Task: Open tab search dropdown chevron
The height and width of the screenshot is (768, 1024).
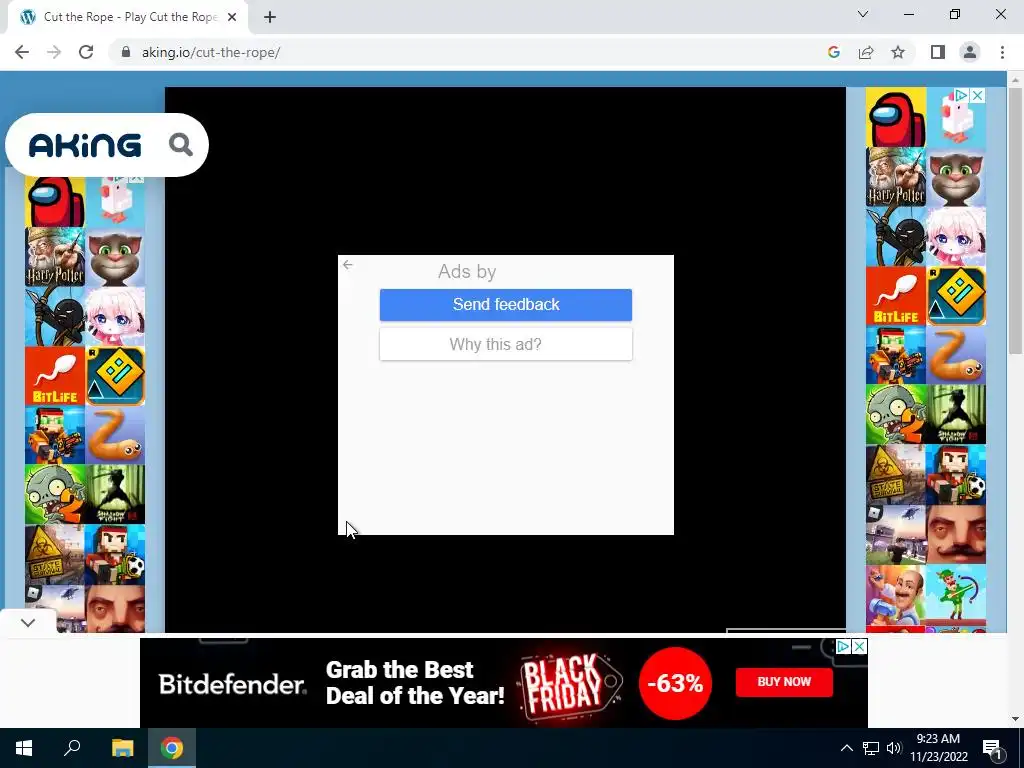Action: pos(863,14)
